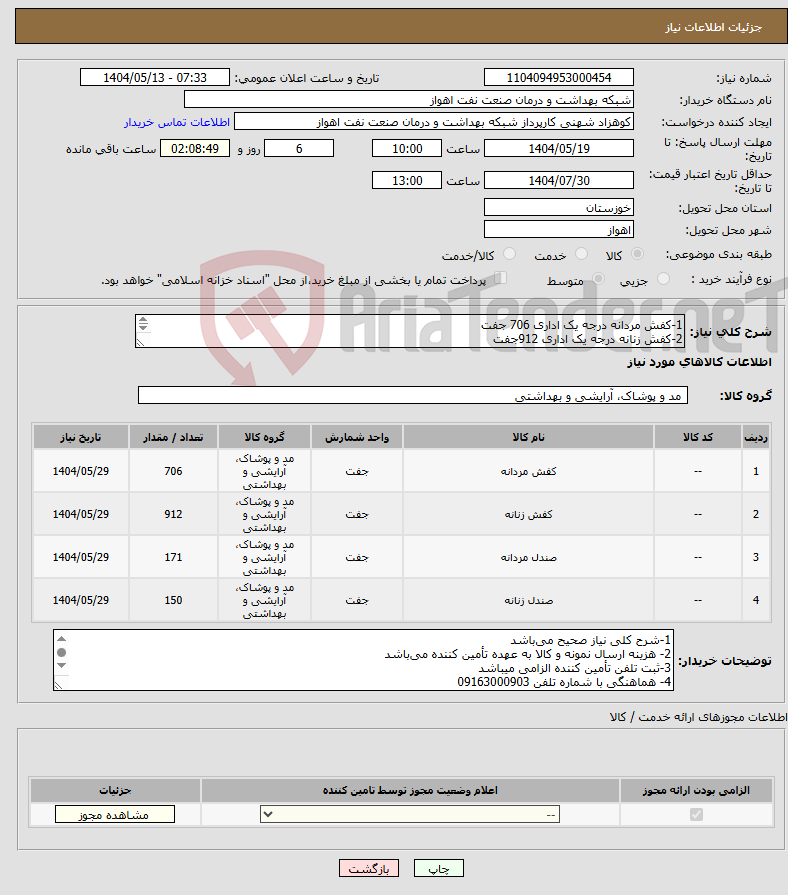This screenshot has width=788, height=895.
Task: Click the need number field 1104094953000454
Action: pyautogui.click(x=559, y=78)
